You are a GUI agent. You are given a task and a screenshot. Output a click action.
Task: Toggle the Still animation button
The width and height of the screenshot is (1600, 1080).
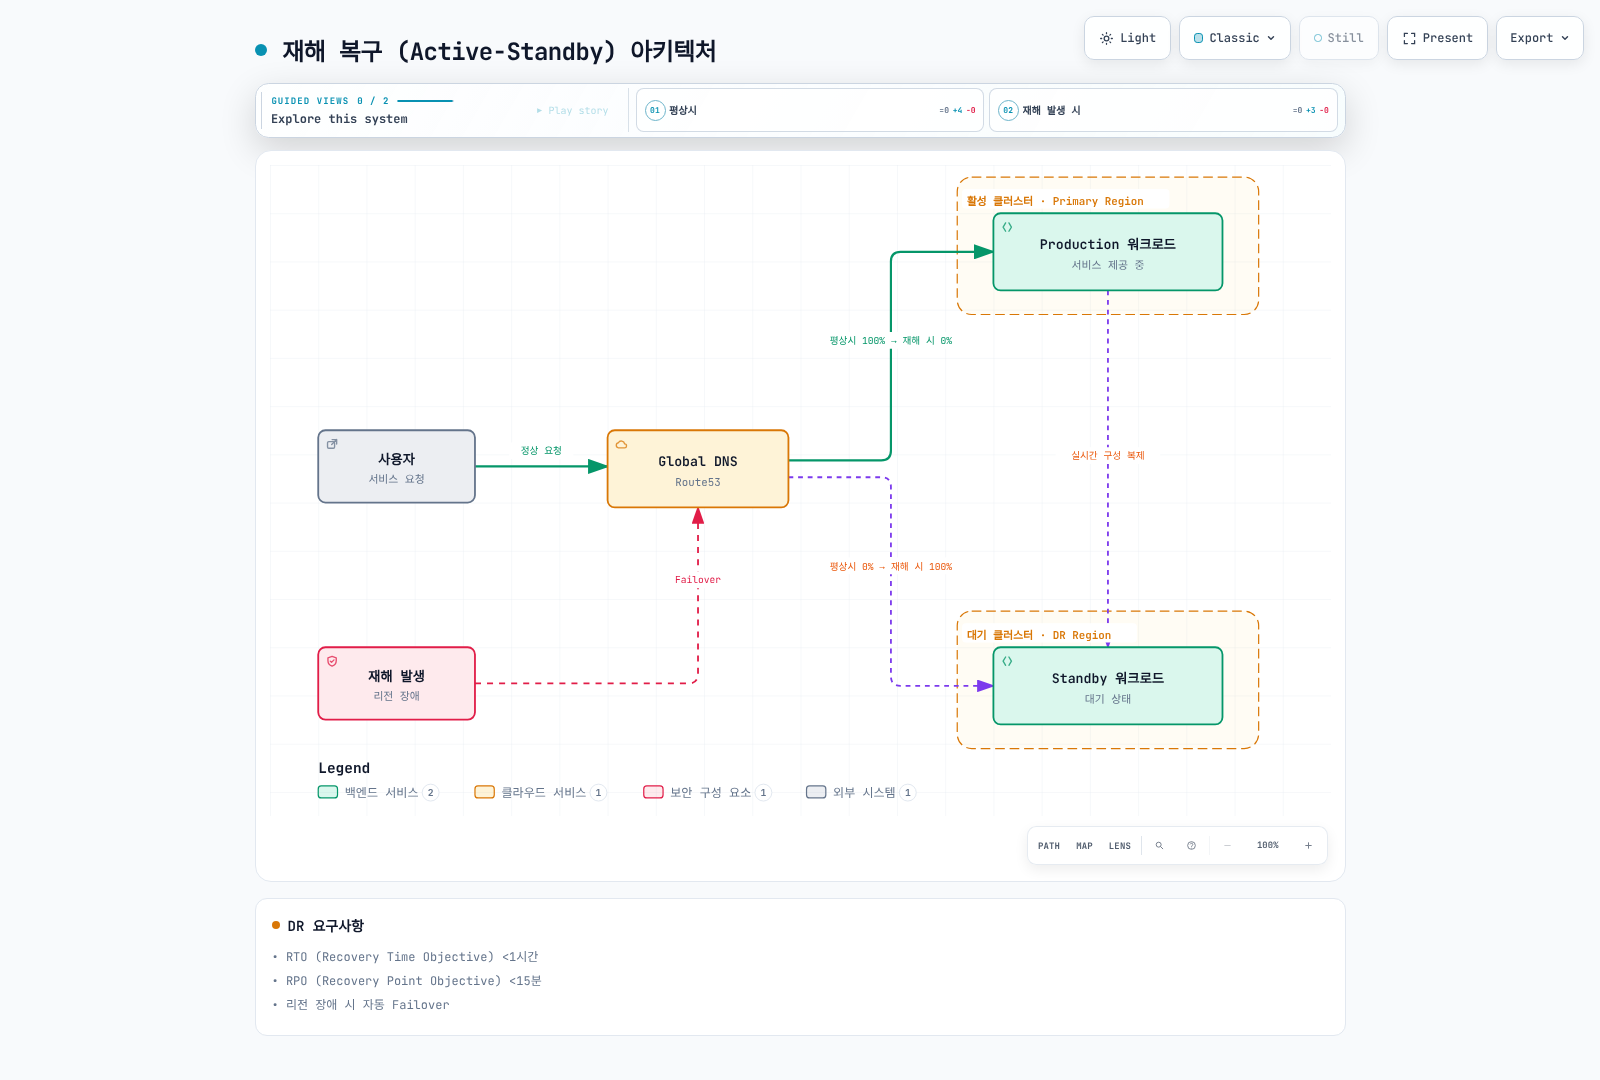tap(1338, 38)
